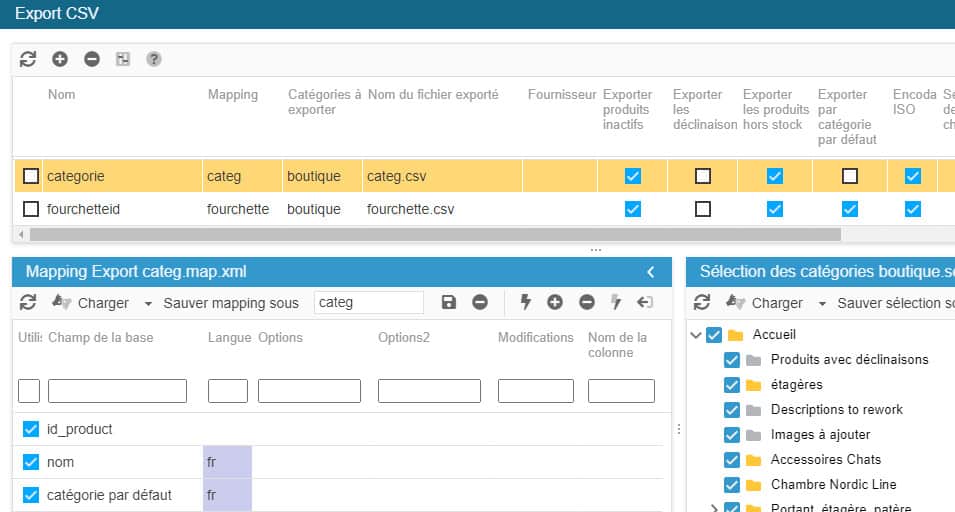
Task: Enable Exporter les déclinaisons for categorie
Action: pos(703,176)
